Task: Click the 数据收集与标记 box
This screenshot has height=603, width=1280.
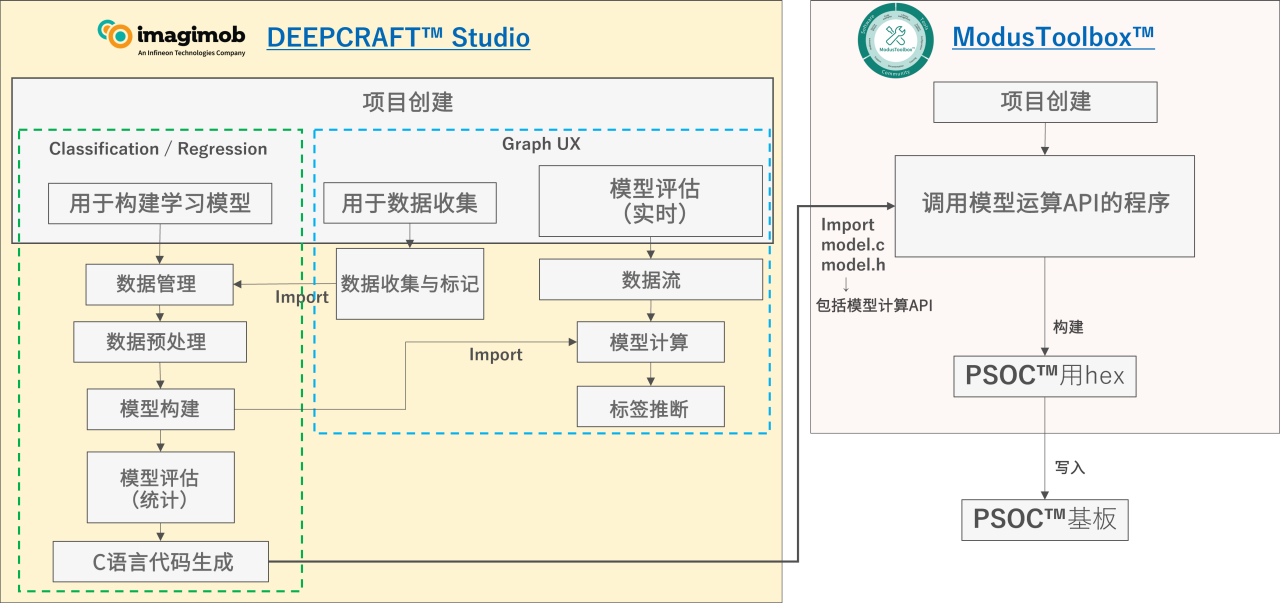Action: [x=410, y=284]
